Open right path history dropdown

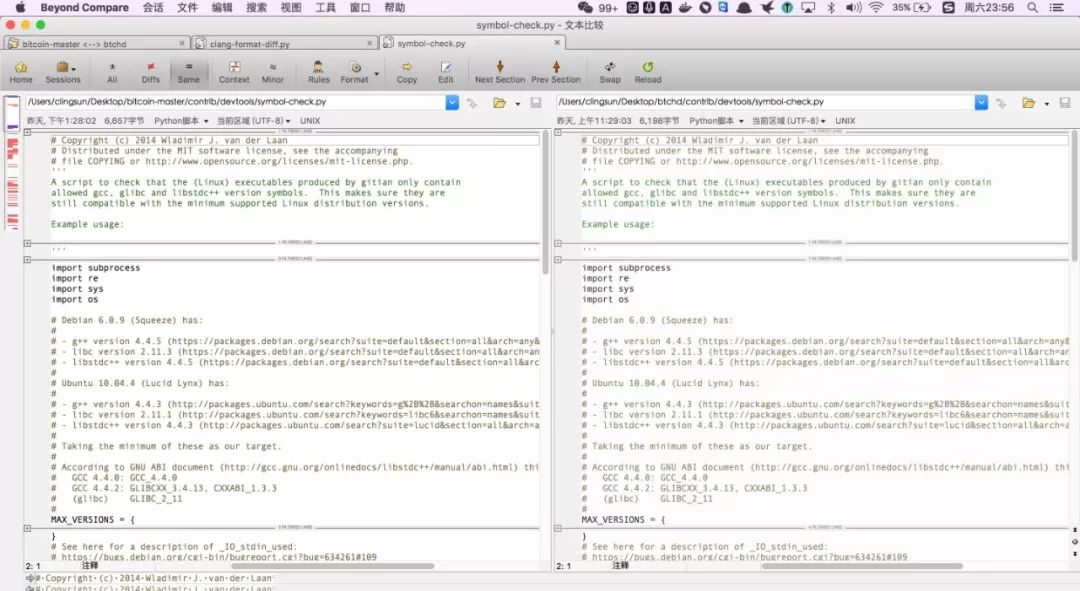coord(982,103)
